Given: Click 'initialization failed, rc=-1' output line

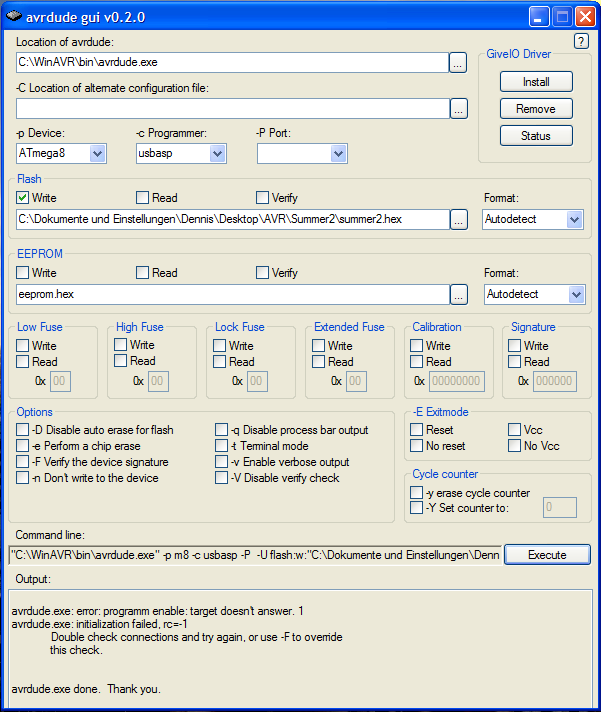Looking at the screenshot, I should coord(99,624).
